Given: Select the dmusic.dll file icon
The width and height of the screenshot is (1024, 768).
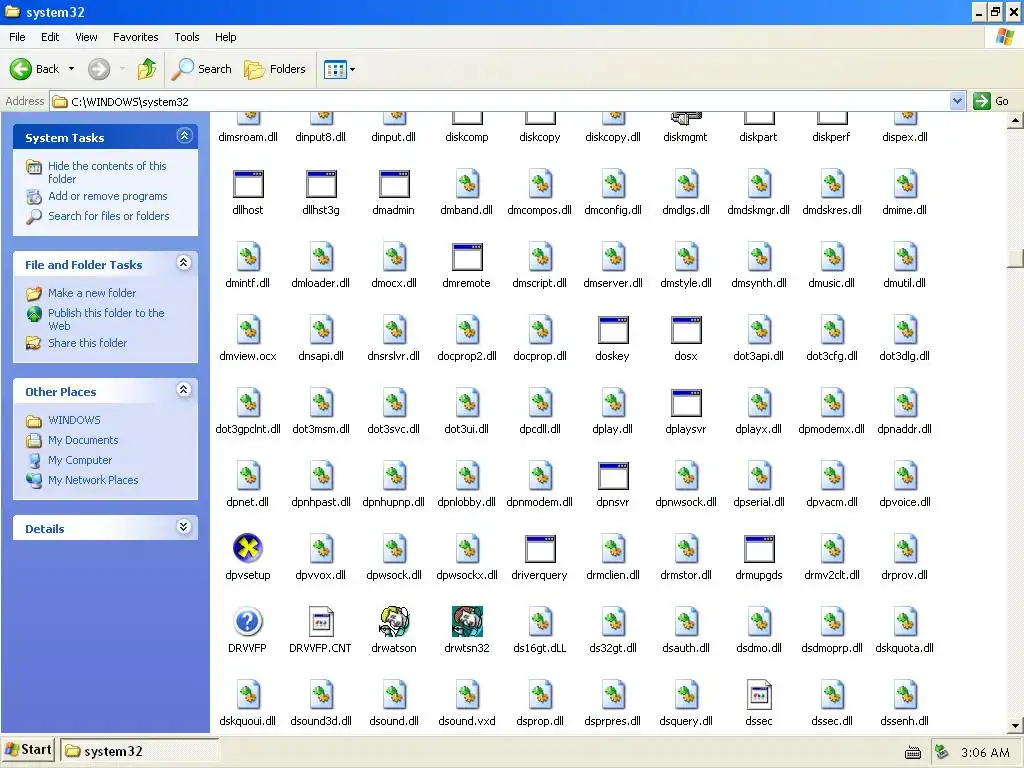Looking at the screenshot, I should click(x=832, y=257).
